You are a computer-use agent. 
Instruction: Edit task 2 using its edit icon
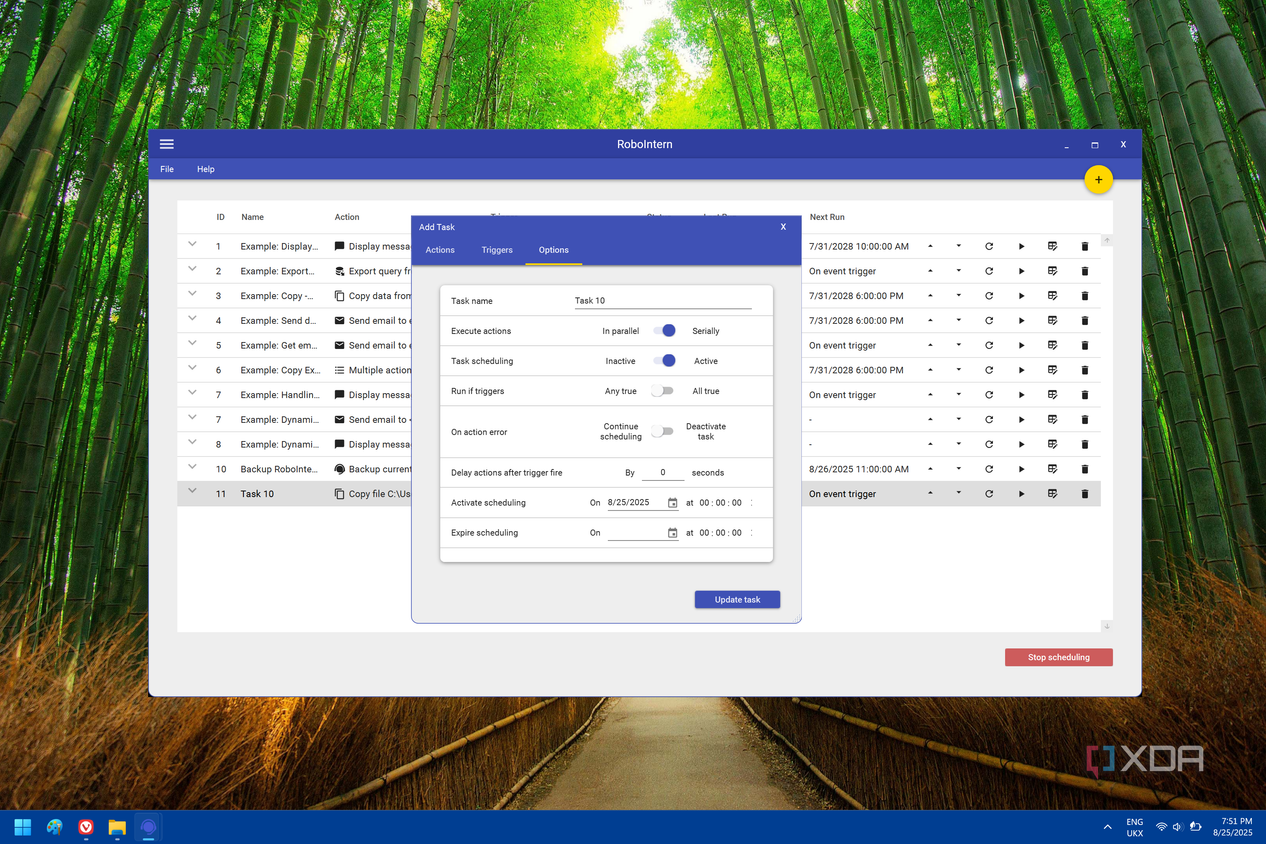pyautogui.click(x=1052, y=271)
